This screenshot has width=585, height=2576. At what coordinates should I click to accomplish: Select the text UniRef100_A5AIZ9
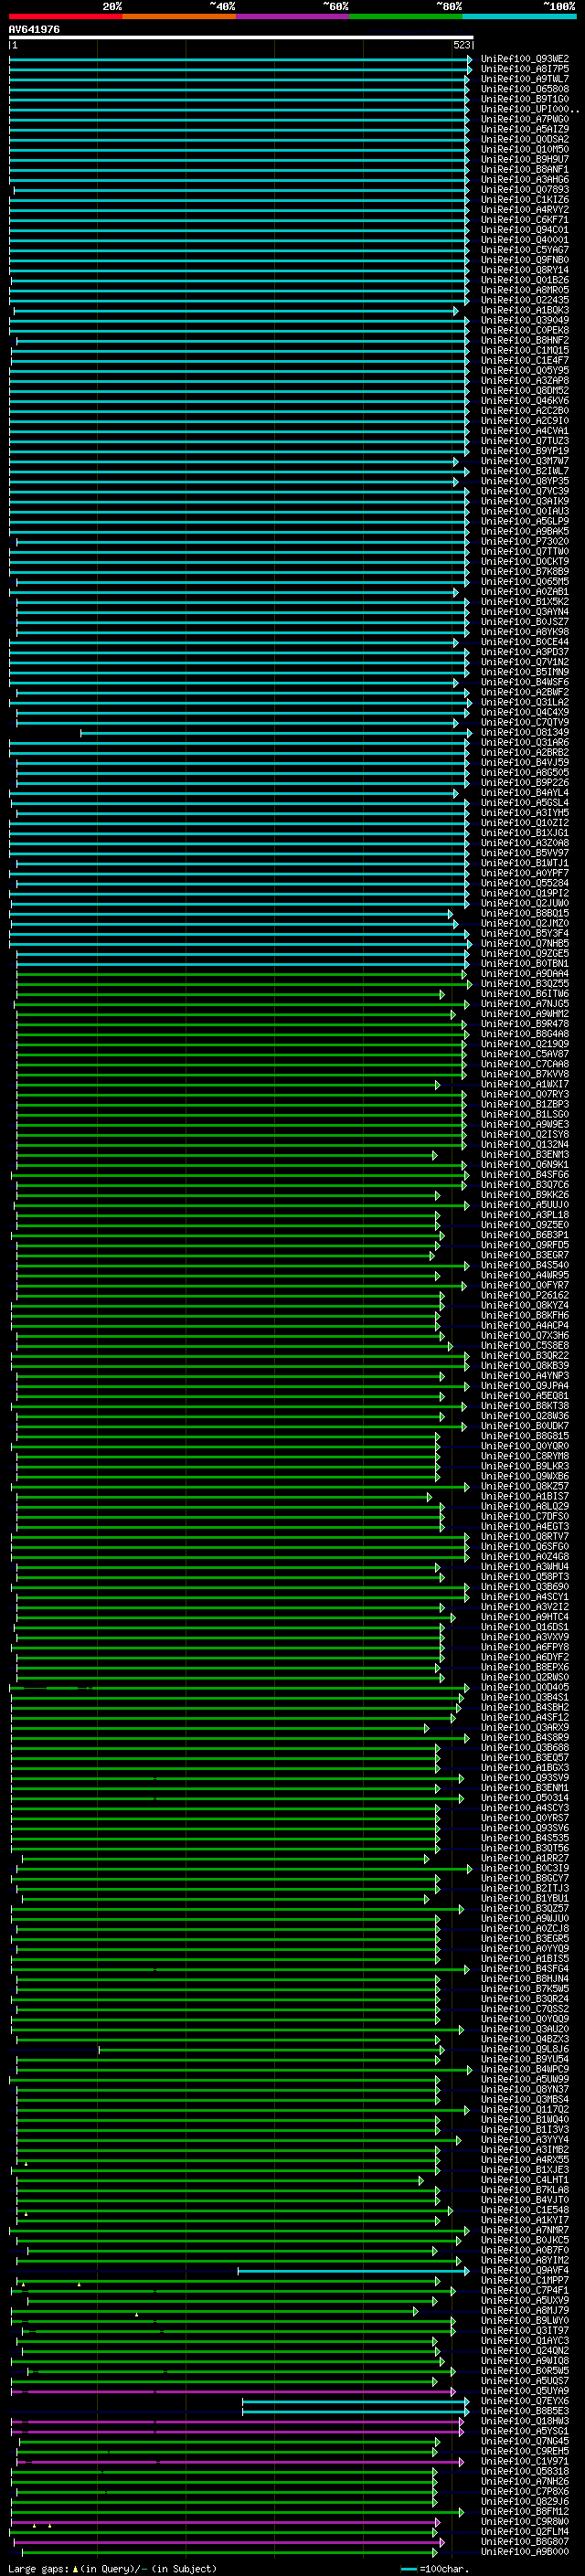525,129
